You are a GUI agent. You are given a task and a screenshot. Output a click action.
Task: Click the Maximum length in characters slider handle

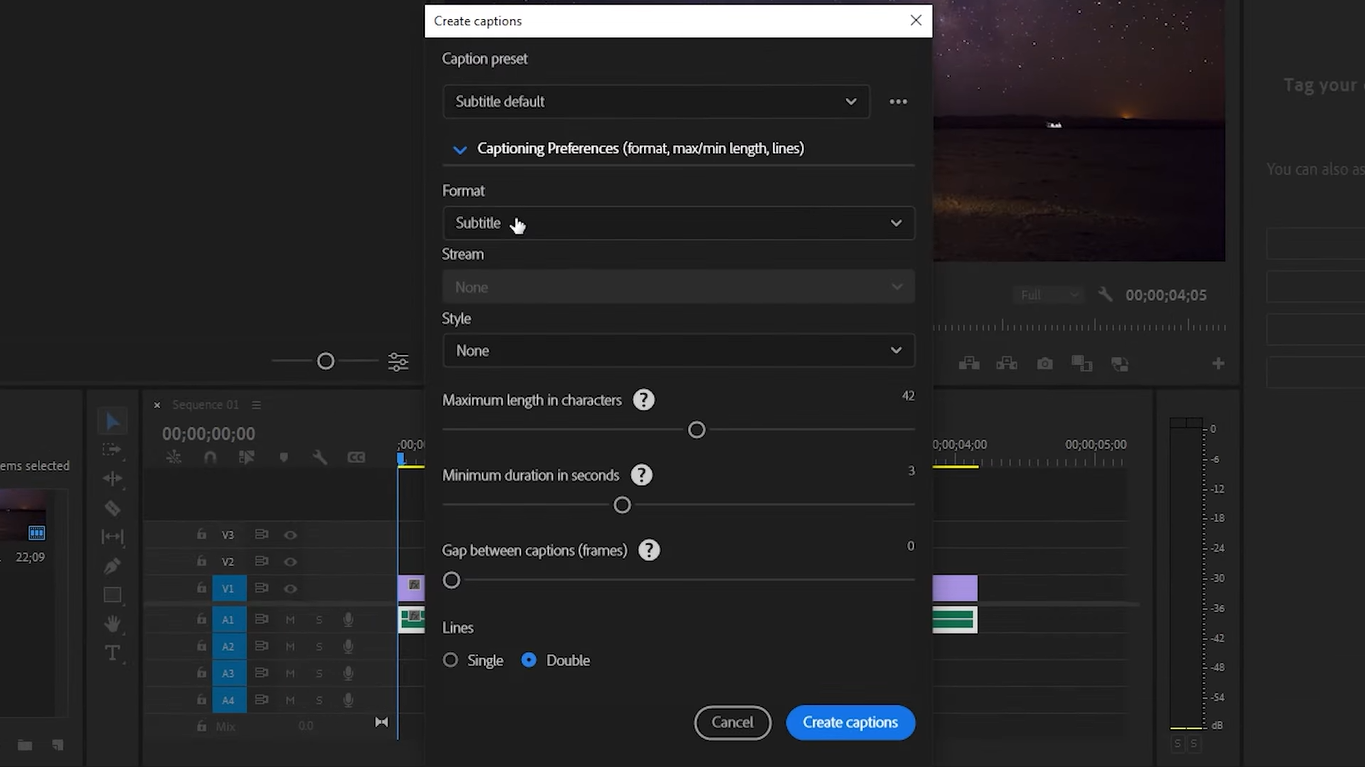(x=697, y=430)
